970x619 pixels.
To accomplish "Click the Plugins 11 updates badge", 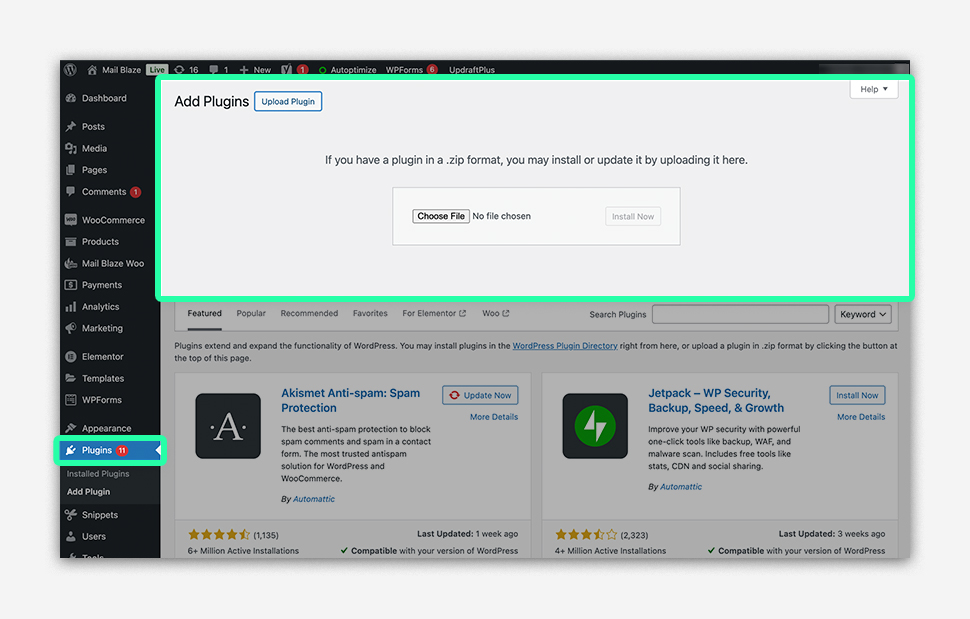I will (x=122, y=450).
